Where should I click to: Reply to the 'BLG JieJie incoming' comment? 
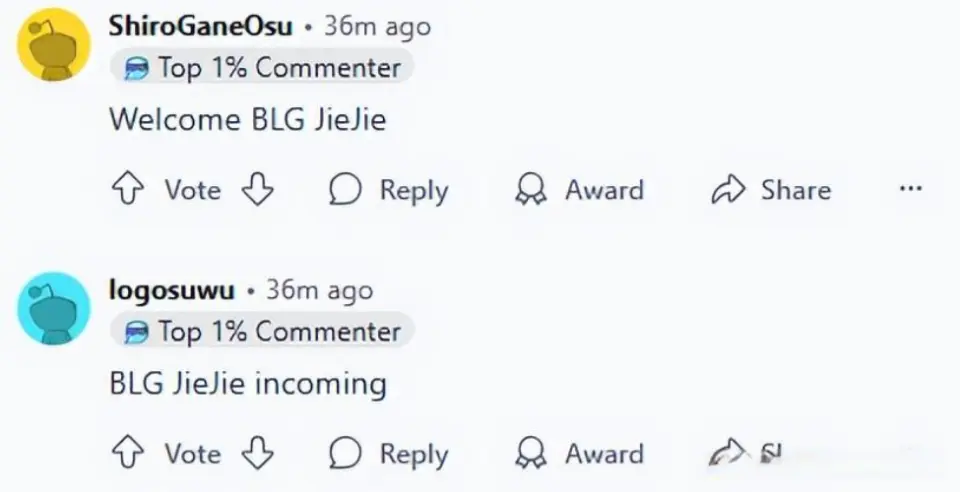click(x=388, y=453)
